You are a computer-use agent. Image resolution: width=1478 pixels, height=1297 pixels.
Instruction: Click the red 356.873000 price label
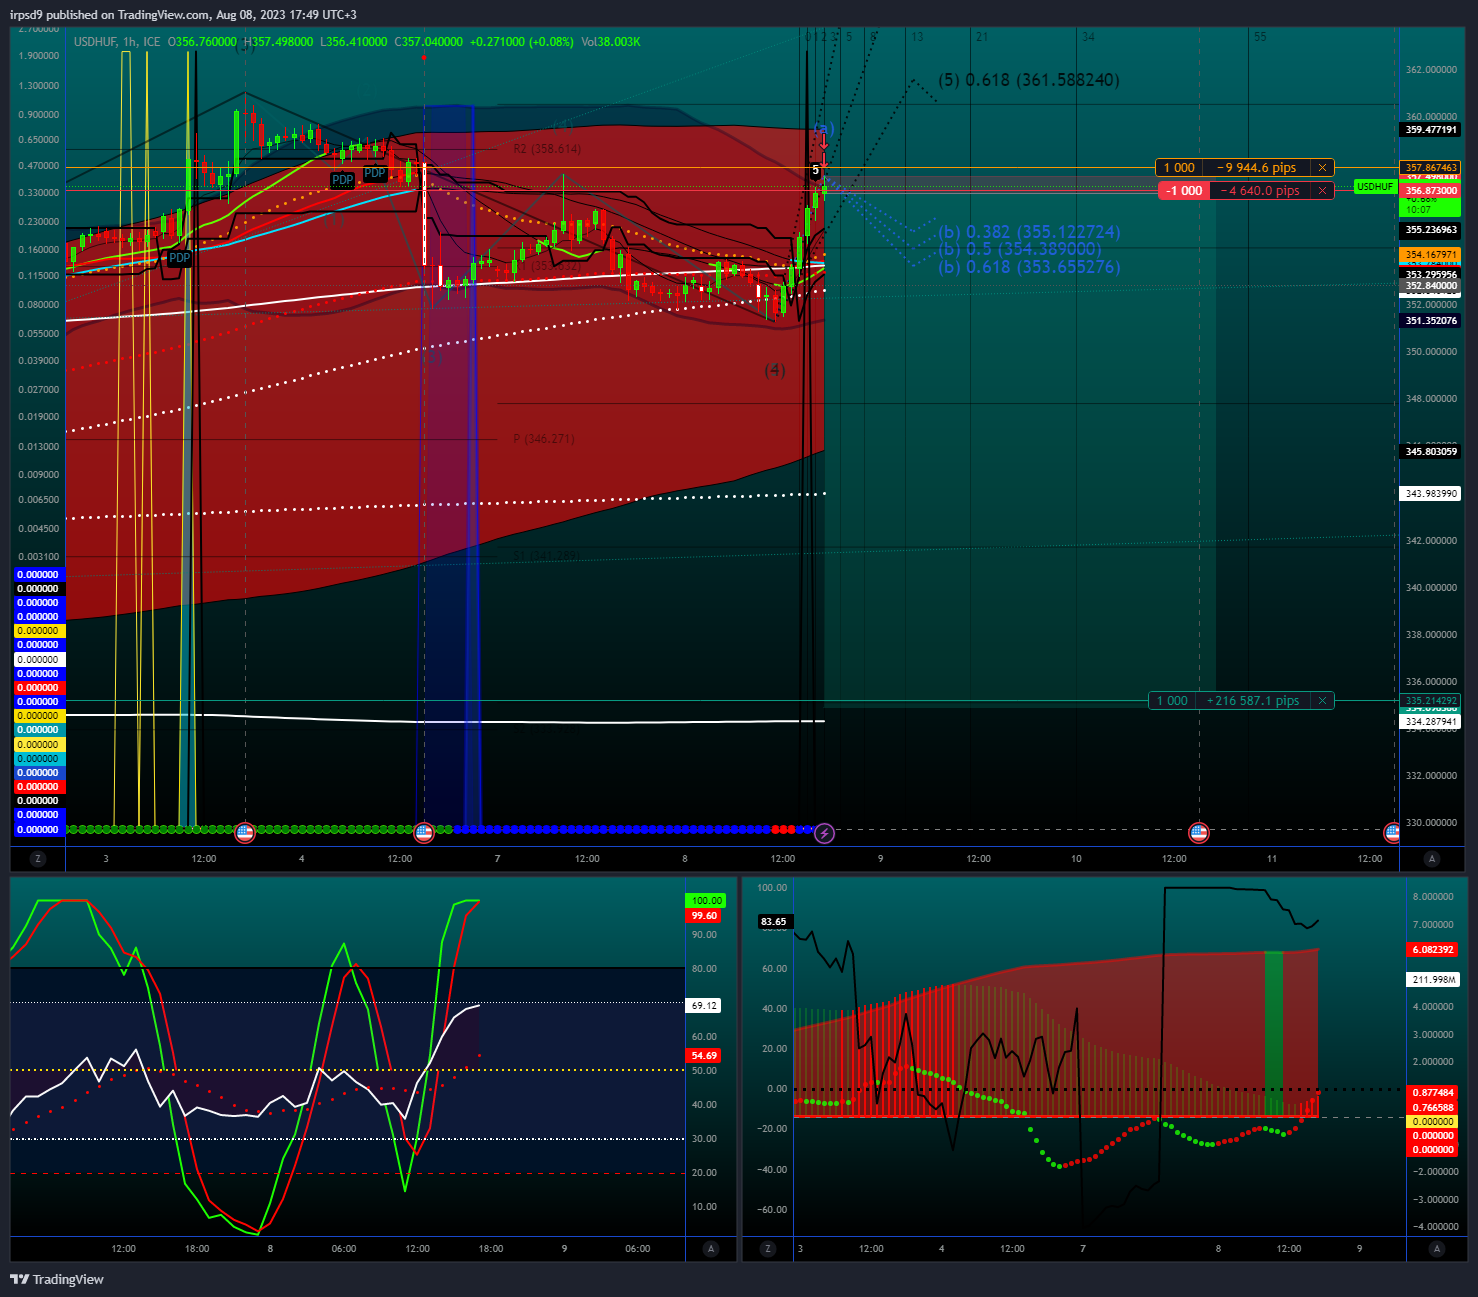pos(1431,191)
